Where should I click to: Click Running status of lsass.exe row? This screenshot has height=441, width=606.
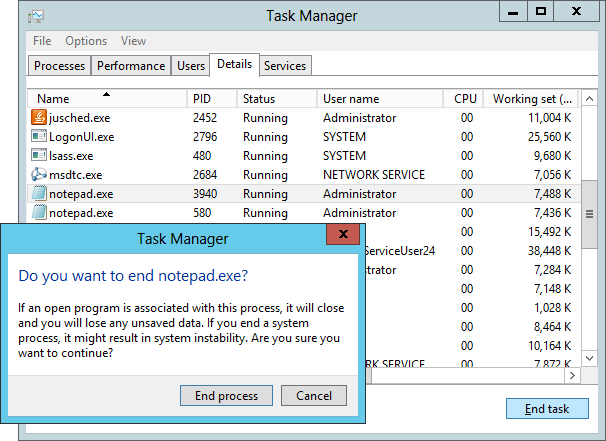(265, 156)
